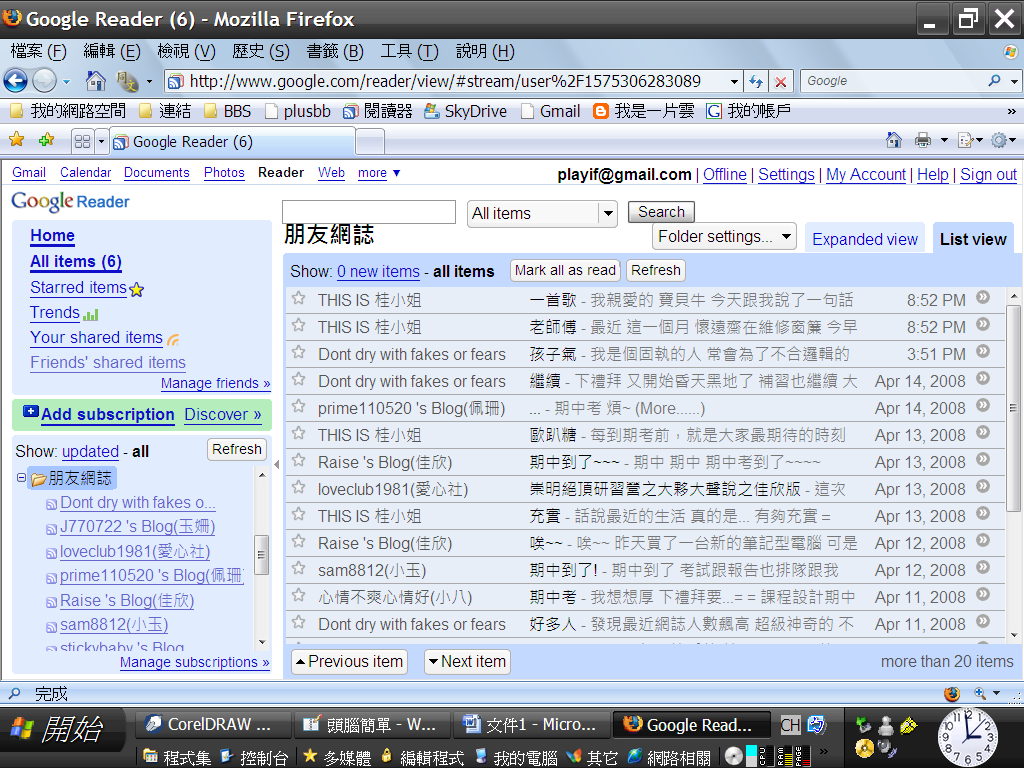Open the 檢視 (V) menu
The height and width of the screenshot is (768, 1024).
pyautogui.click(x=186, y=52)
